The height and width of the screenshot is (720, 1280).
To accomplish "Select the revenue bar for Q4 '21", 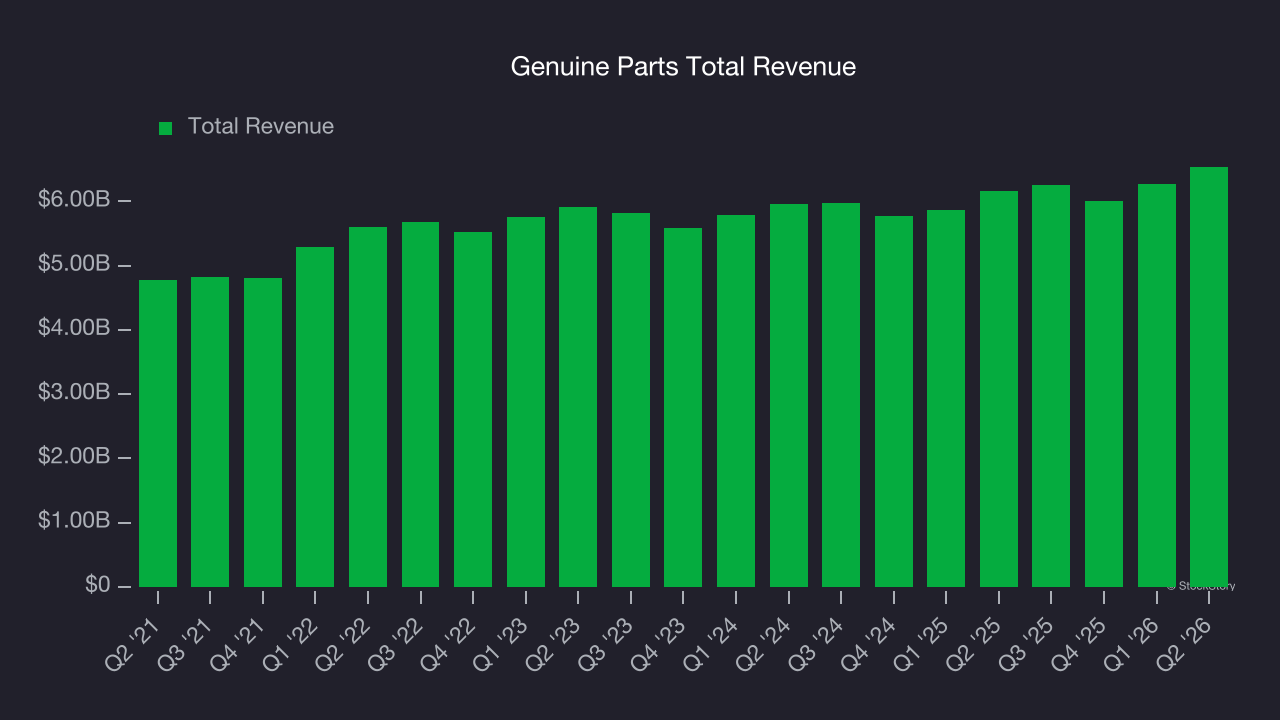I will [263, 432].
